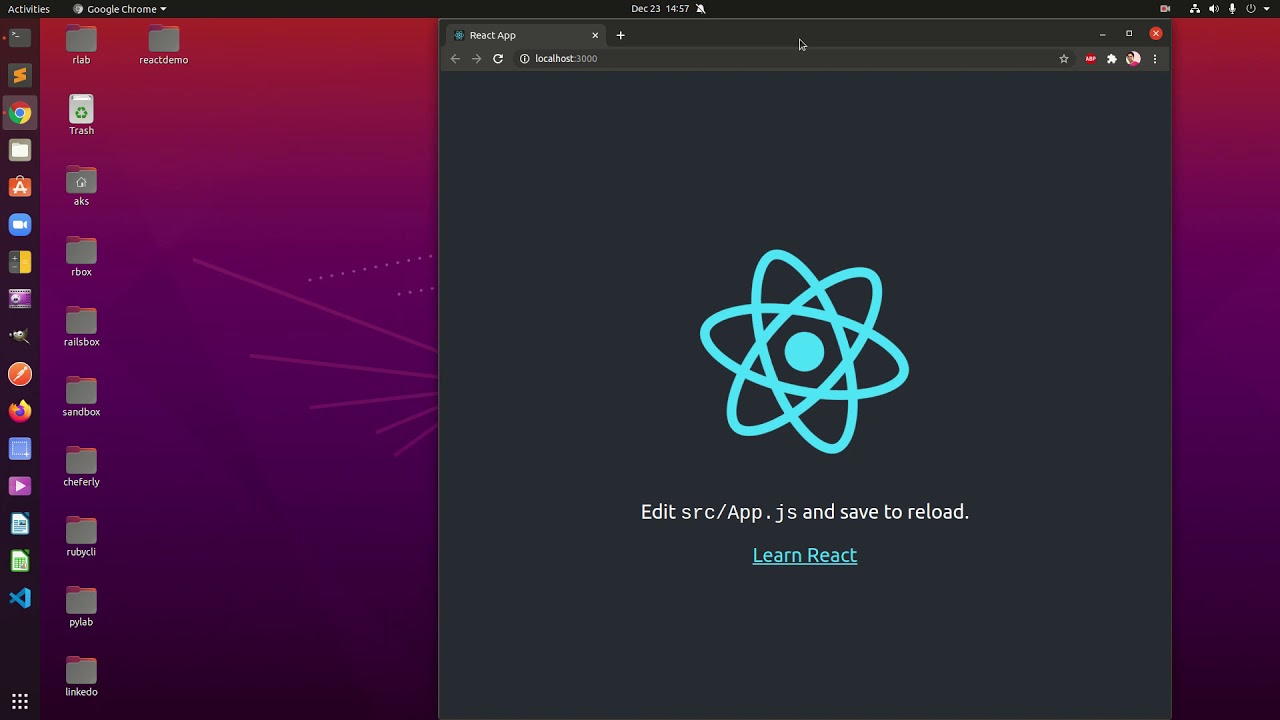The image size is (1280, 720).
Task: Launch Visual Studio Code from the dock
Action: pyautogui.click(x=20, y=598)
